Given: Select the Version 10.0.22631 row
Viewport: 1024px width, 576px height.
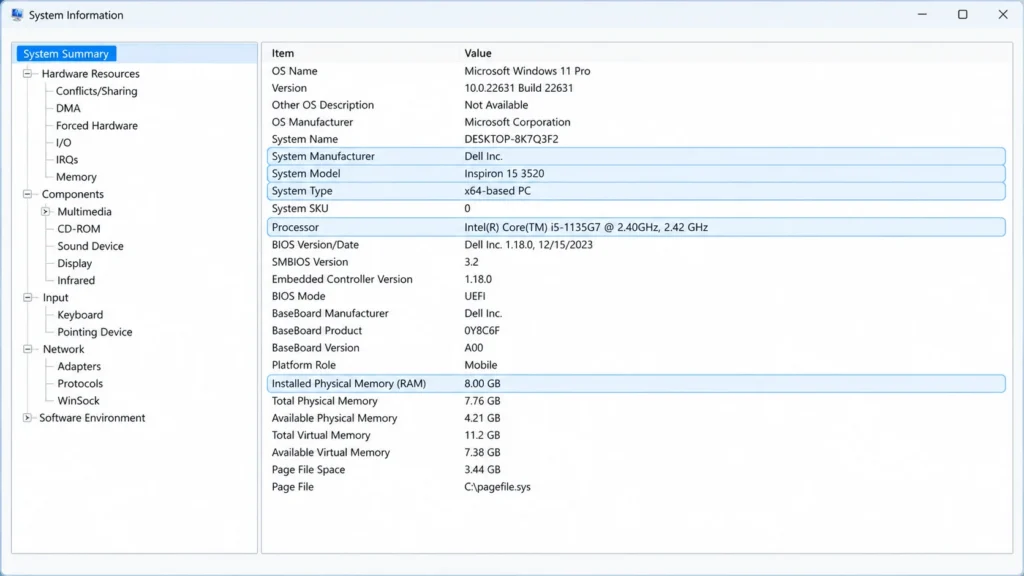Looking at the screenshot, I should [x=636, y=88].
